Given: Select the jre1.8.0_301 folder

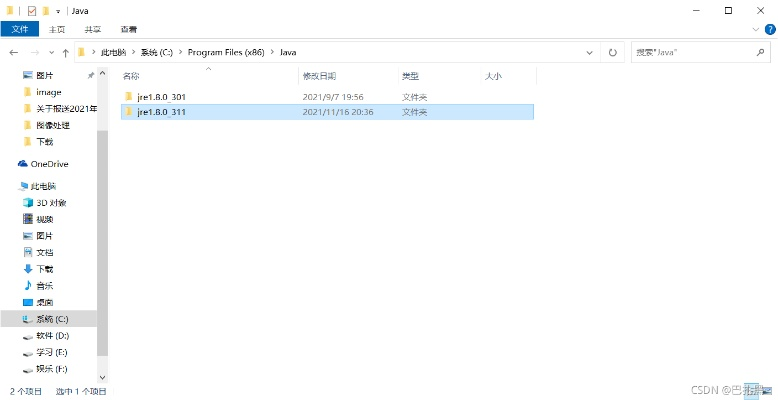Looking at the screenshot, I should (x=161, y=97).
